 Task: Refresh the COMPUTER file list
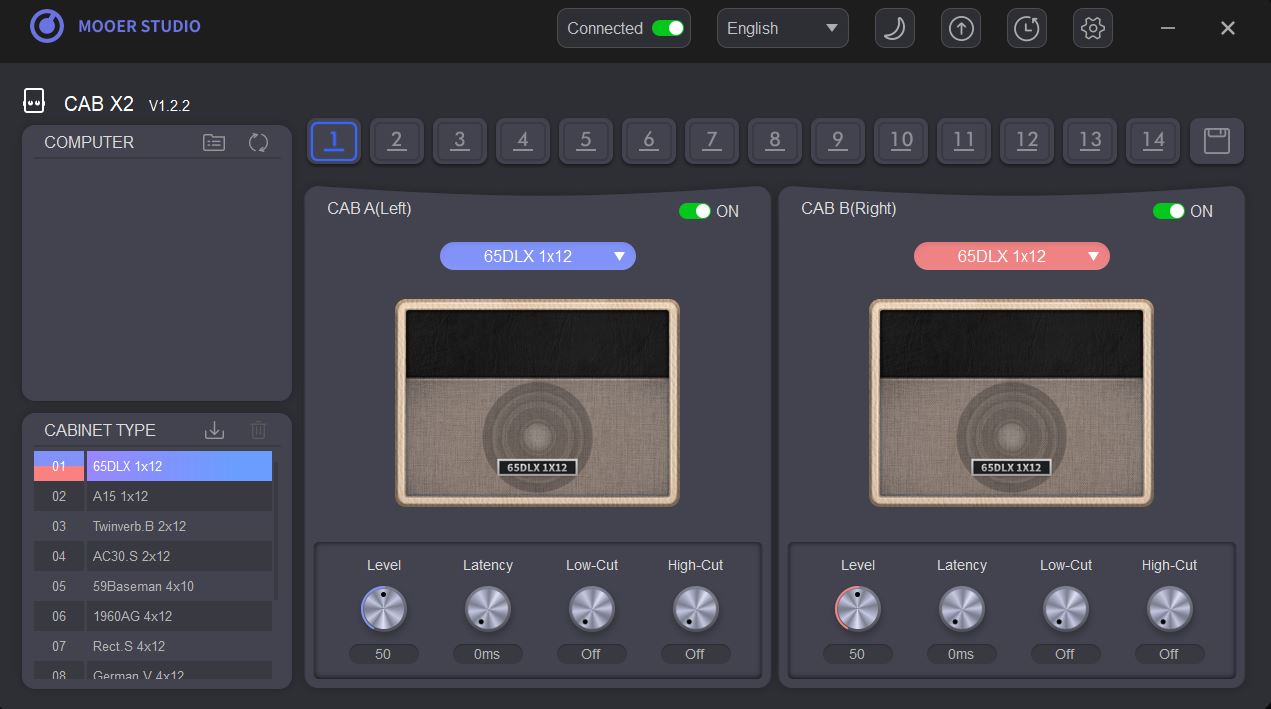(x=258, y=142)
